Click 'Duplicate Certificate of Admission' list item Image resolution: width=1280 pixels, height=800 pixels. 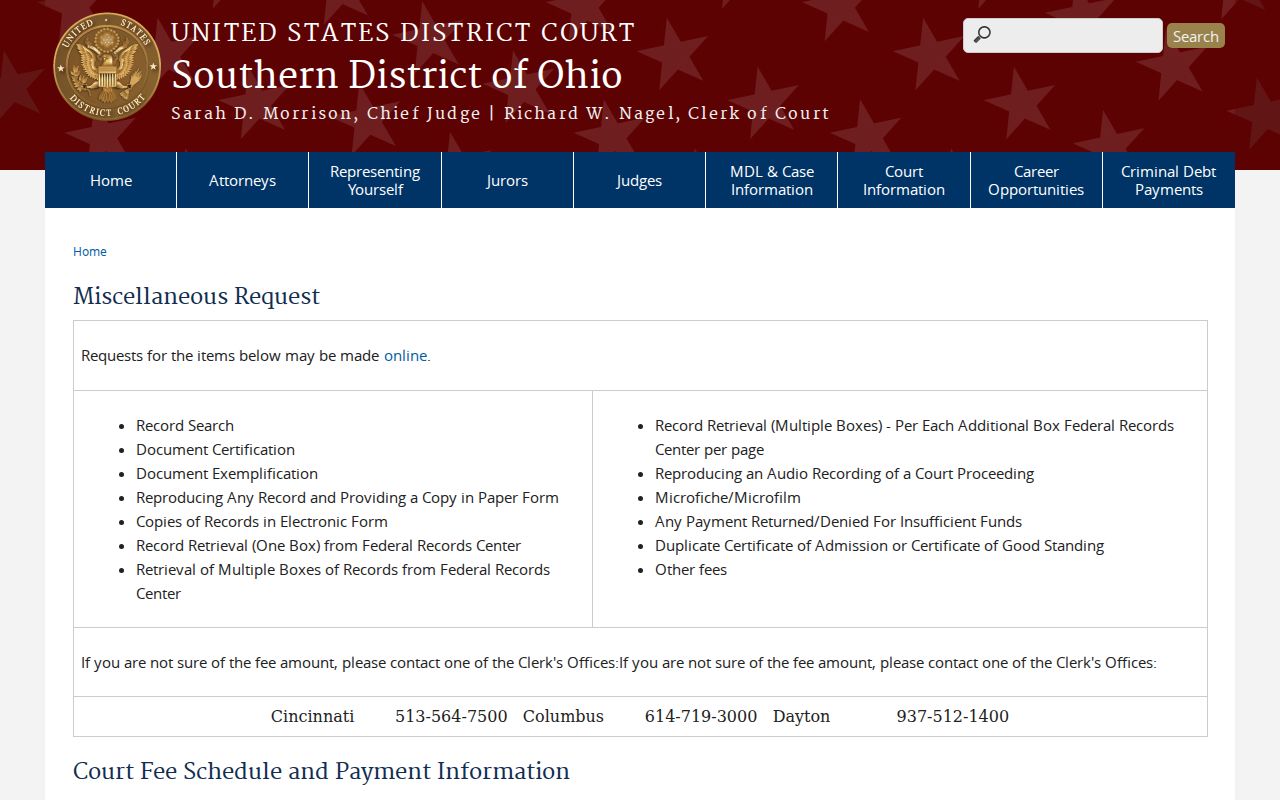point(879,545)
